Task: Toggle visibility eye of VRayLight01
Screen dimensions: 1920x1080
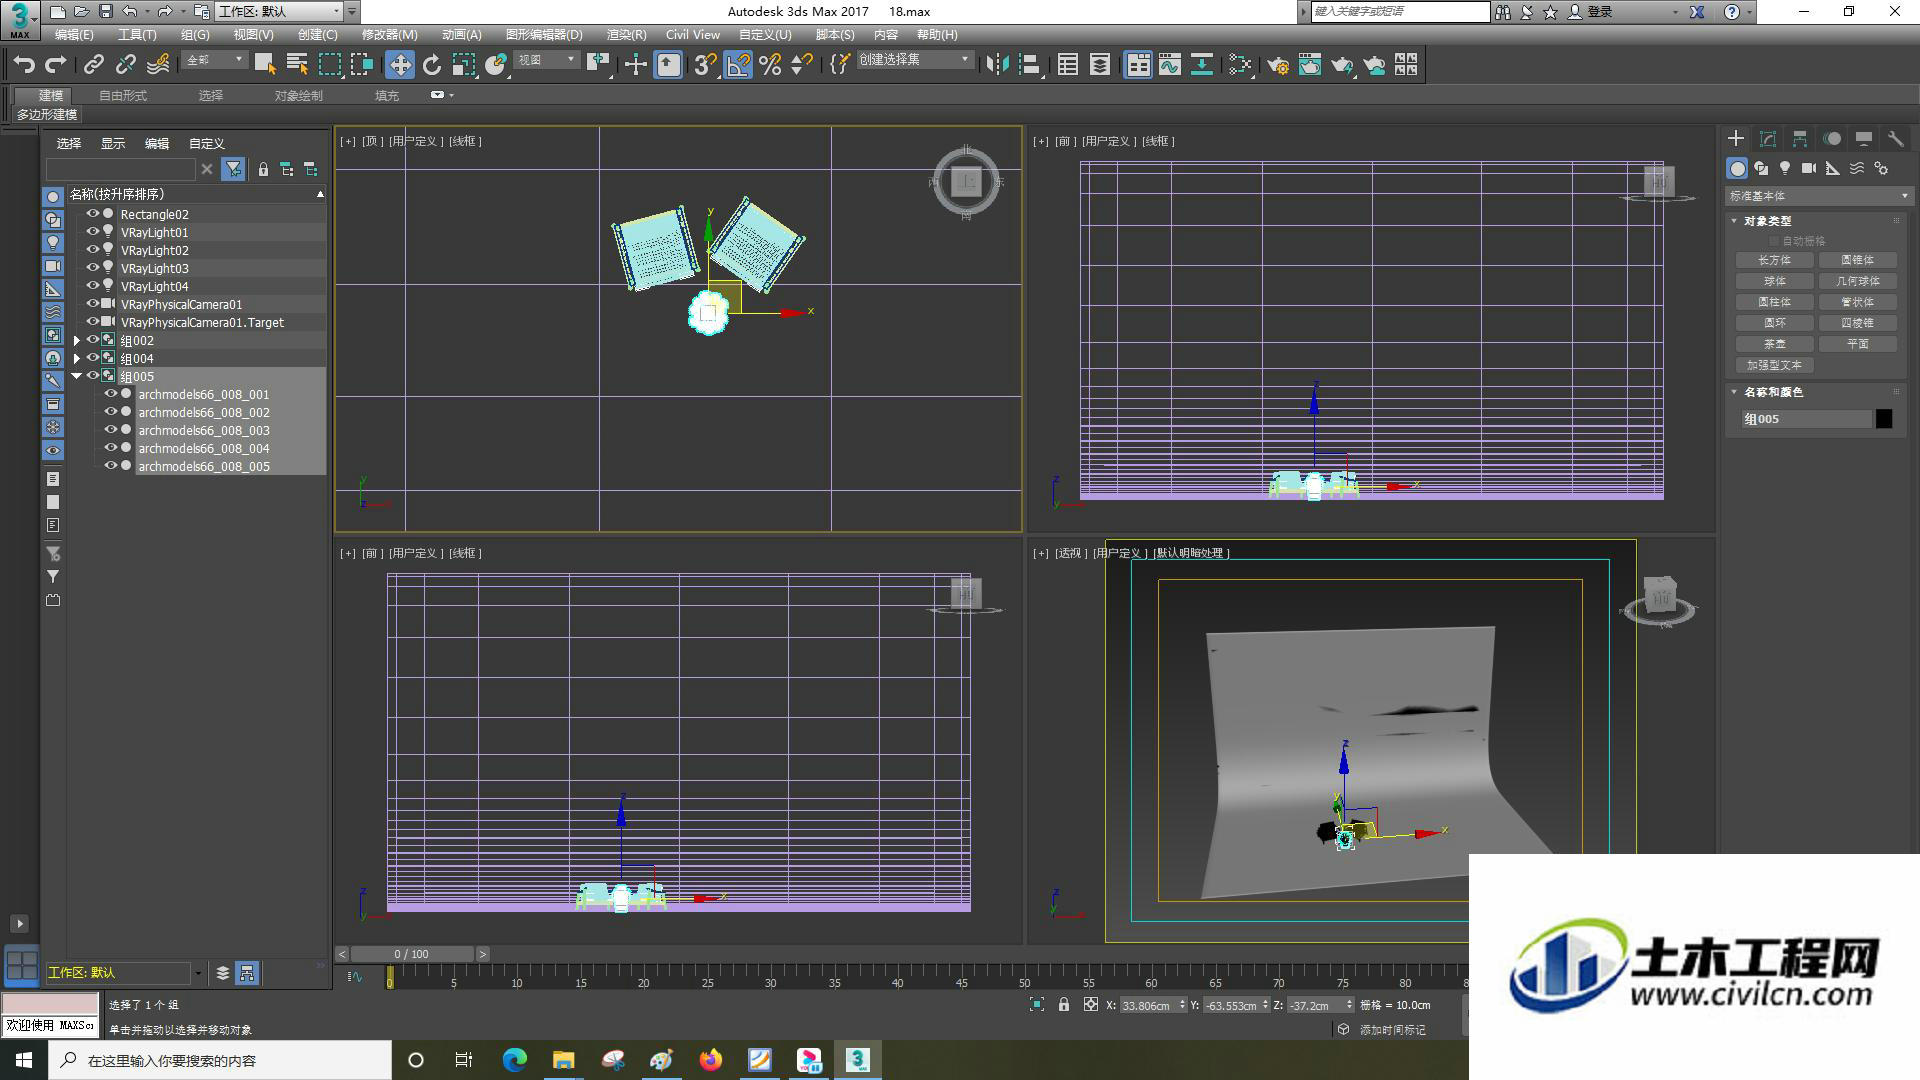Action: [x=93, y=232]
